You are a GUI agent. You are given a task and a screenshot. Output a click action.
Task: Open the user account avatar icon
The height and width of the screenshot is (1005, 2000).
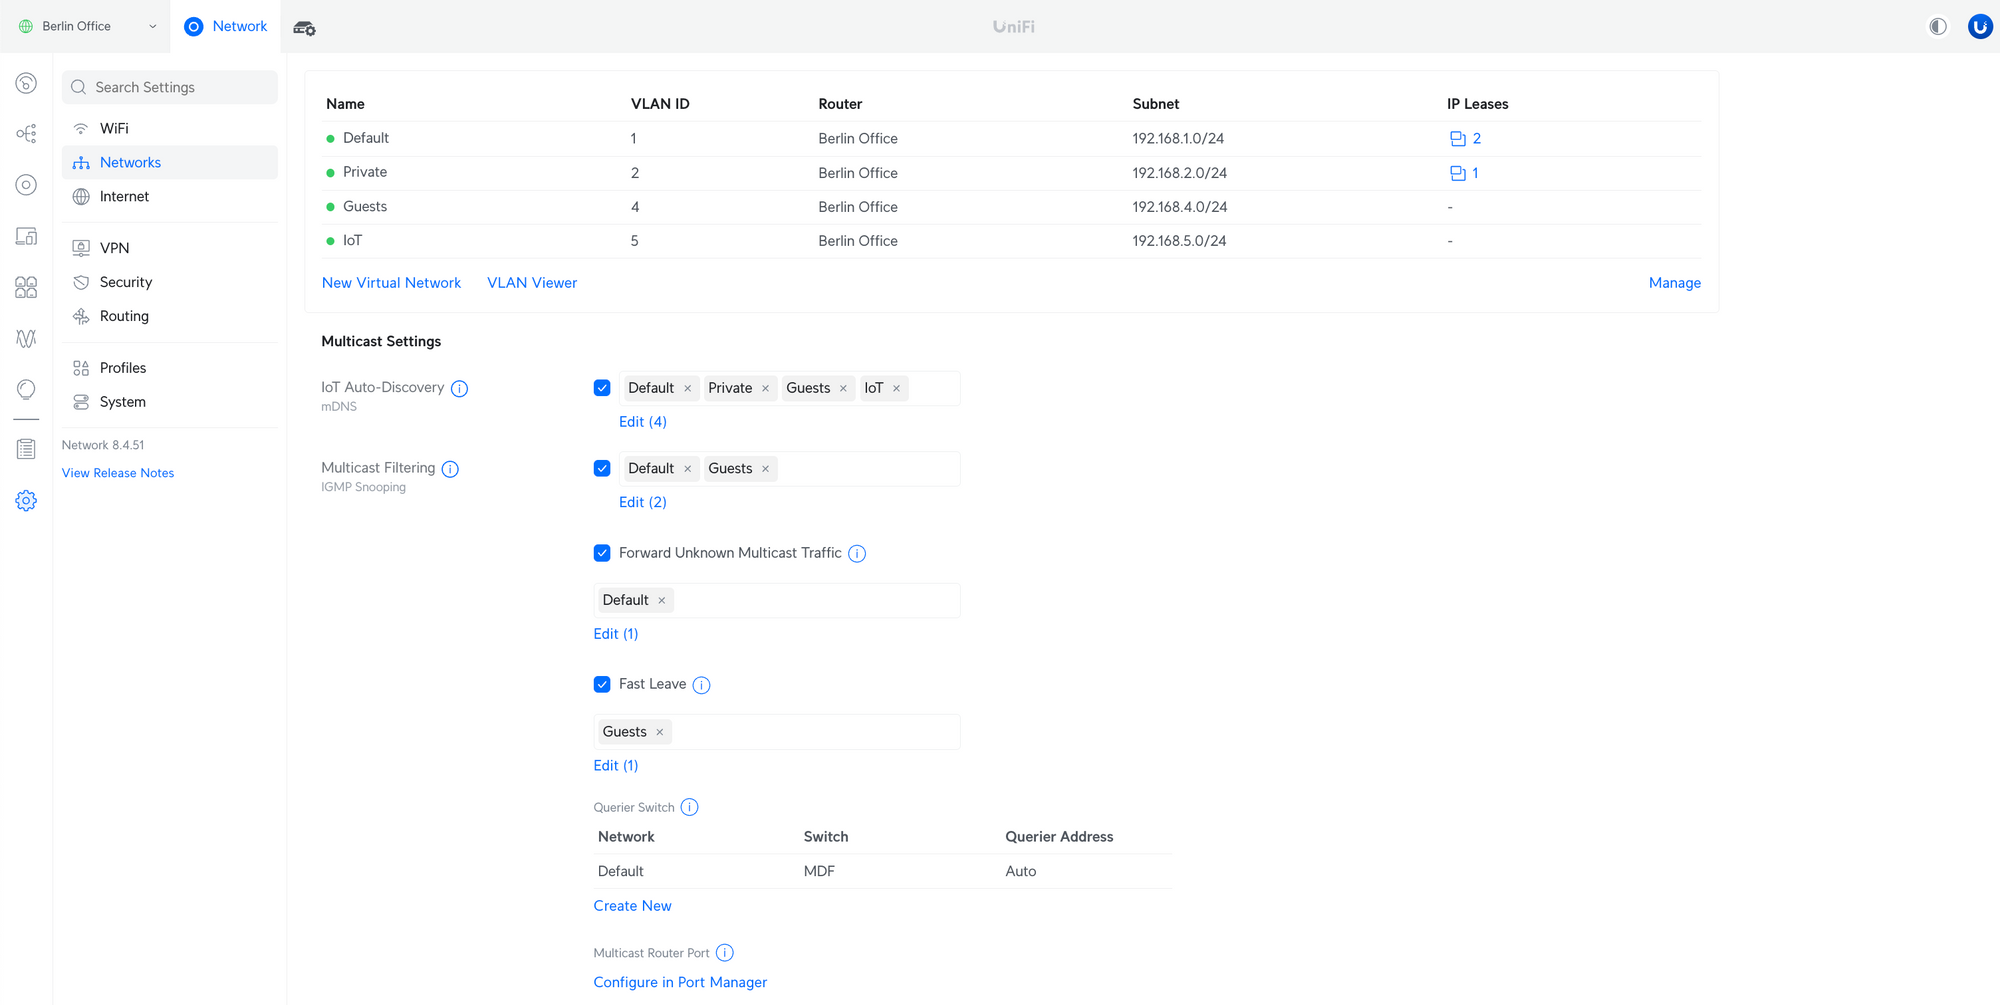pos(1979,27)
